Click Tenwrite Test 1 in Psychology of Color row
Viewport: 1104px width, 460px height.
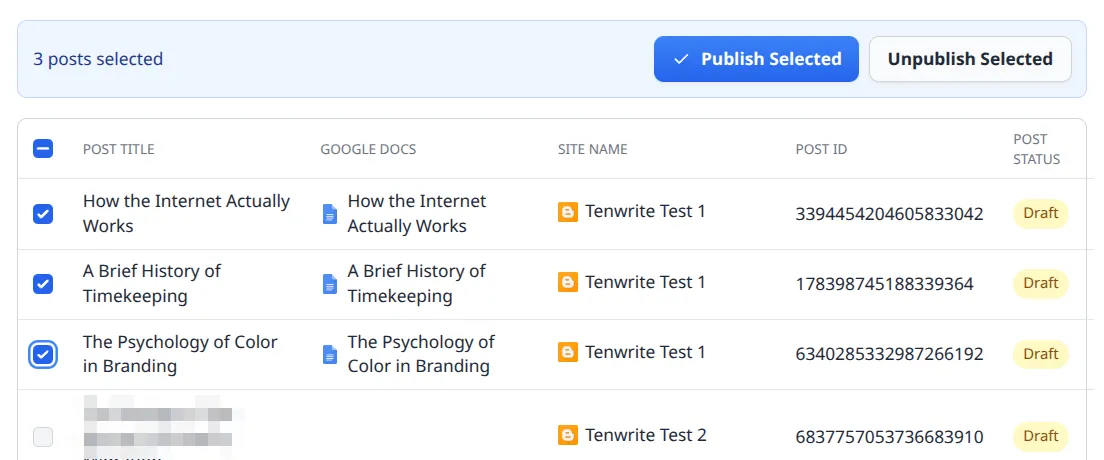(x=645, y=352)
